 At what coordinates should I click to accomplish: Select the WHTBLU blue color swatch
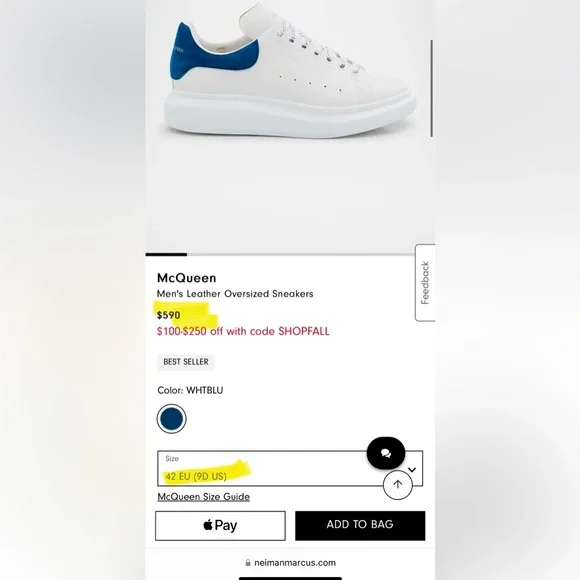pyautogui.click(x=172, y=419)
